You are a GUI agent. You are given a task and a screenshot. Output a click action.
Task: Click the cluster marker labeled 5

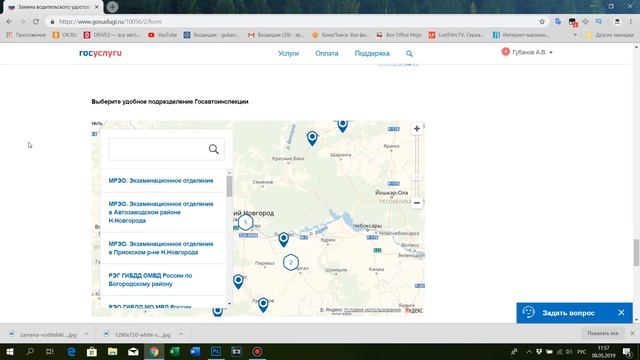[x=245, y=222]
